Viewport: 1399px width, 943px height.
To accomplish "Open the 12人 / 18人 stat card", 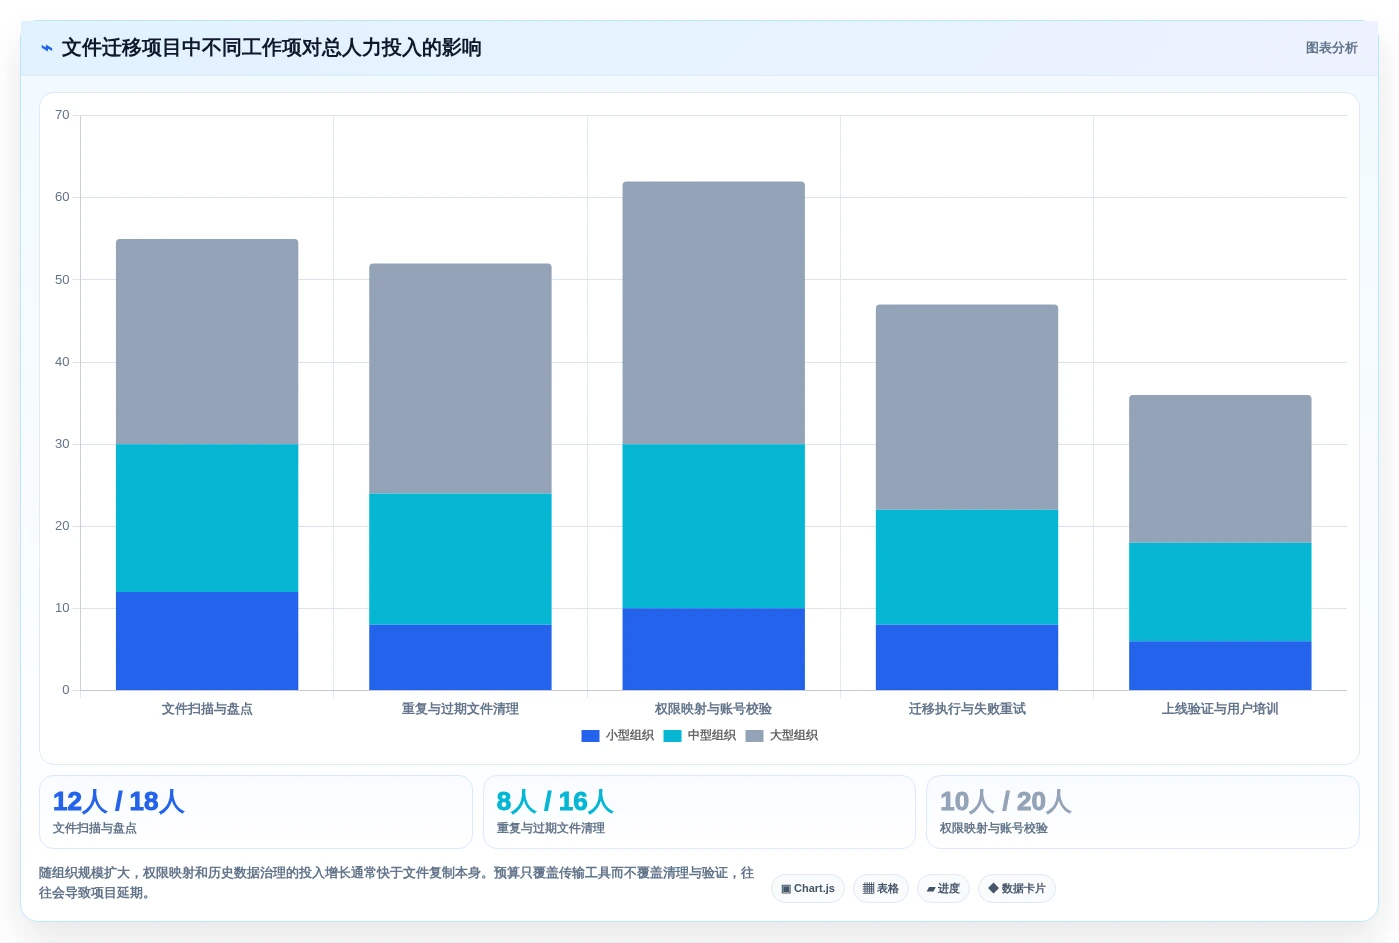I will 255,812.
